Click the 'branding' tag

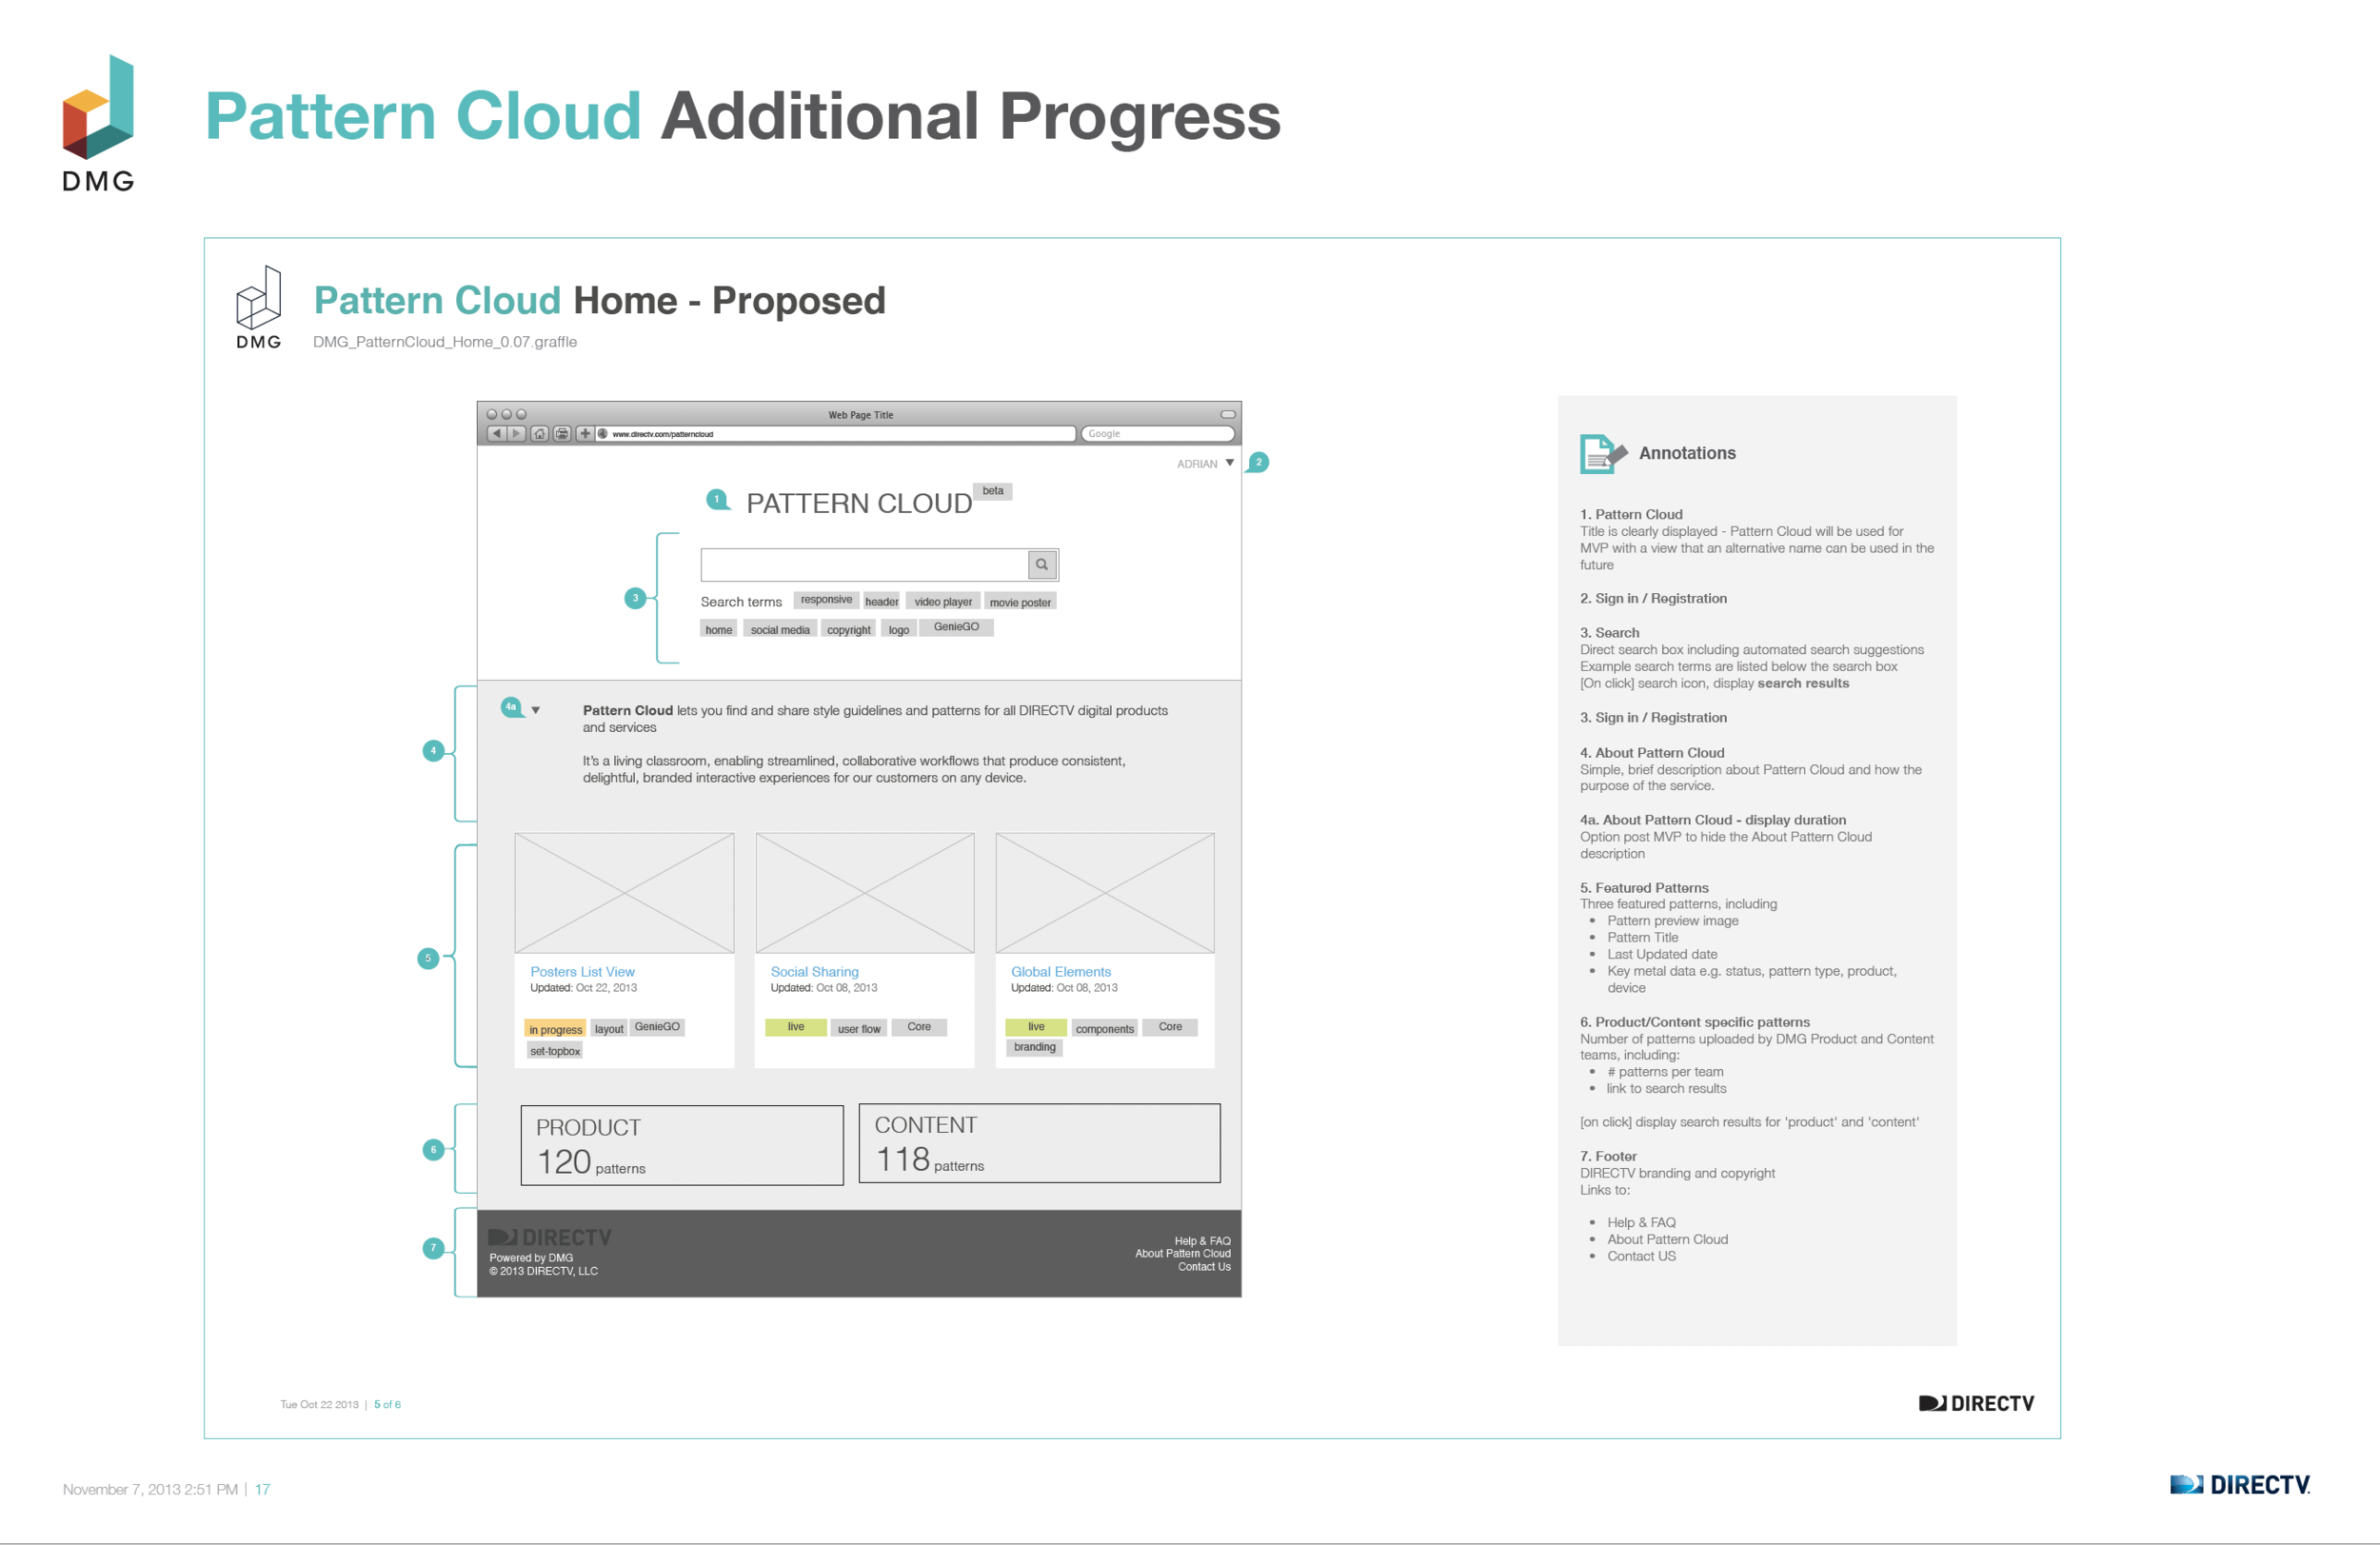pos(1035,1047)
